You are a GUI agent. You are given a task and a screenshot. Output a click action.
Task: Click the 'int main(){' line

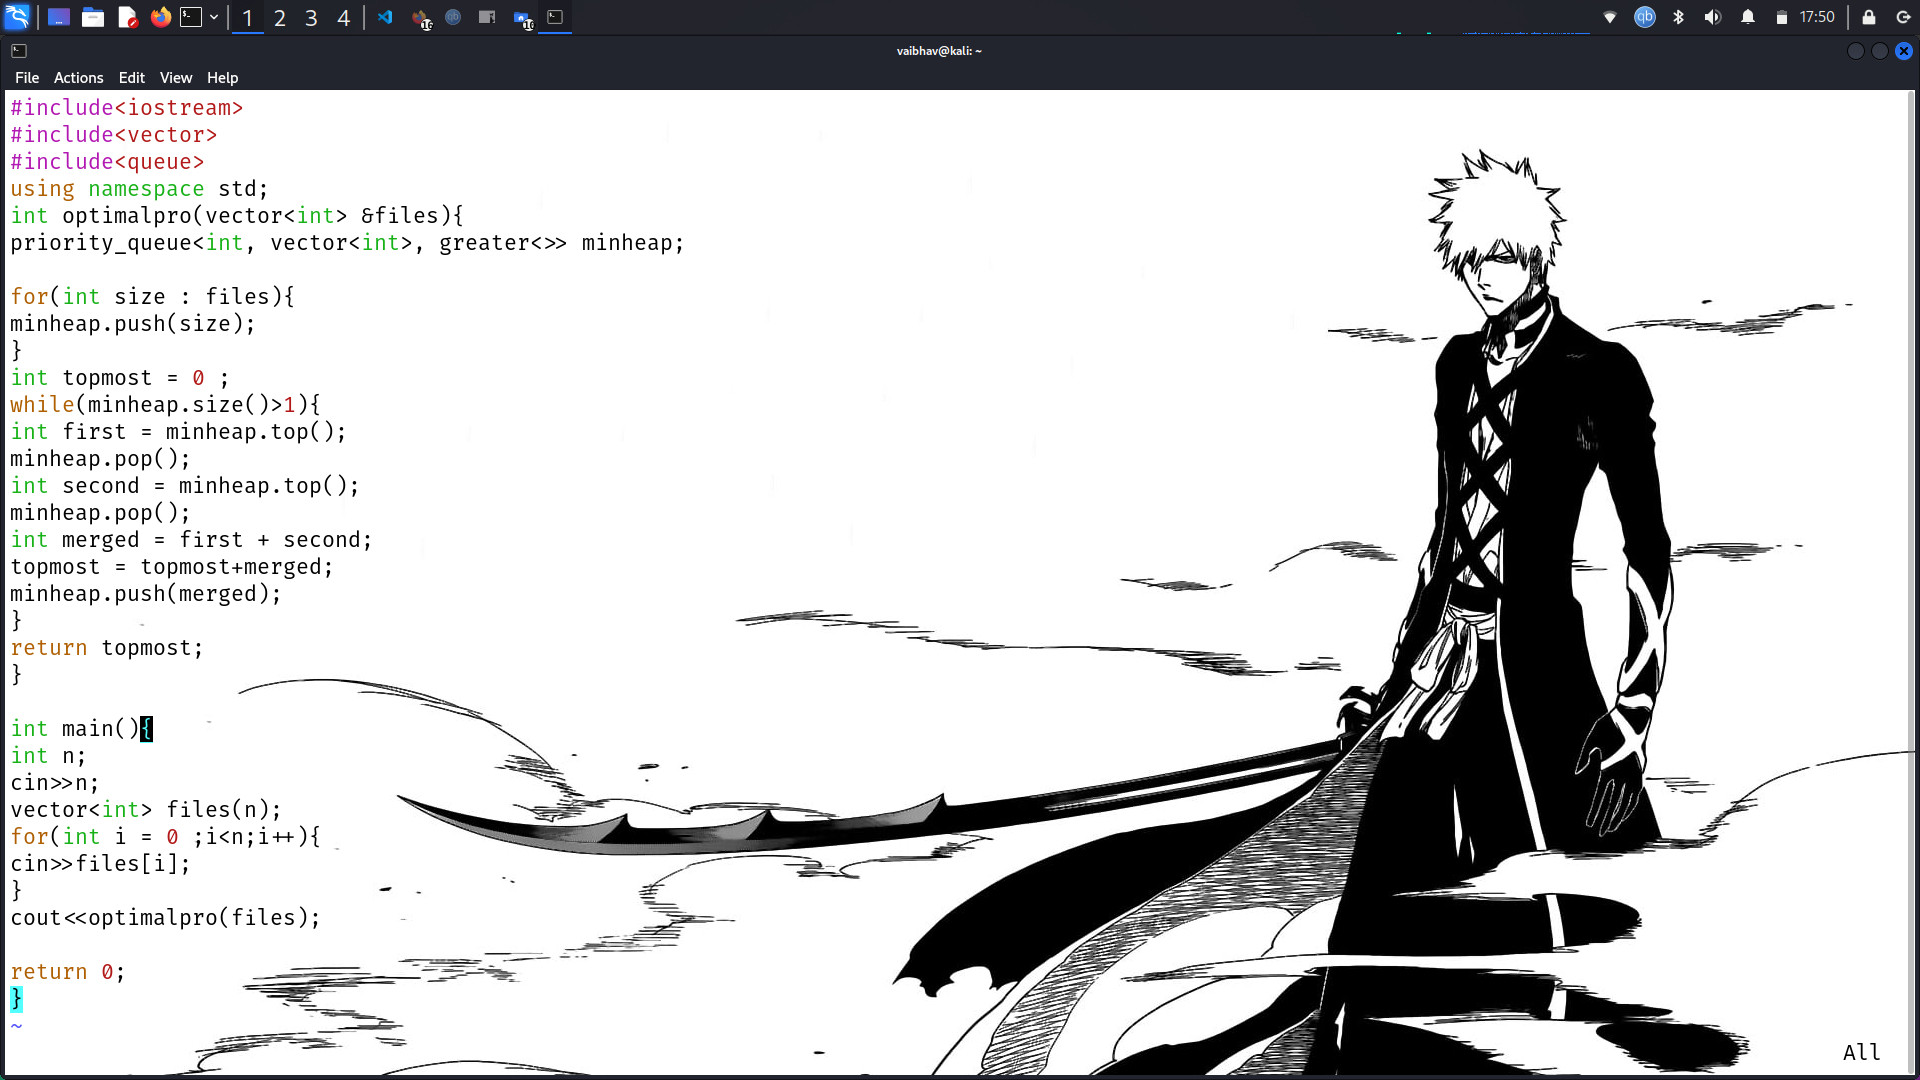pyautogui.click(x=81, y=729)
